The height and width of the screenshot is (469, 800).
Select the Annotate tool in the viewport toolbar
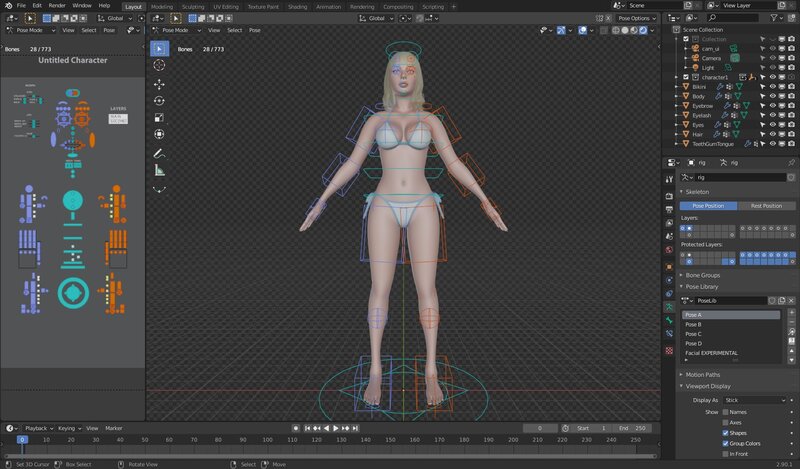click(x=159, y=153)
